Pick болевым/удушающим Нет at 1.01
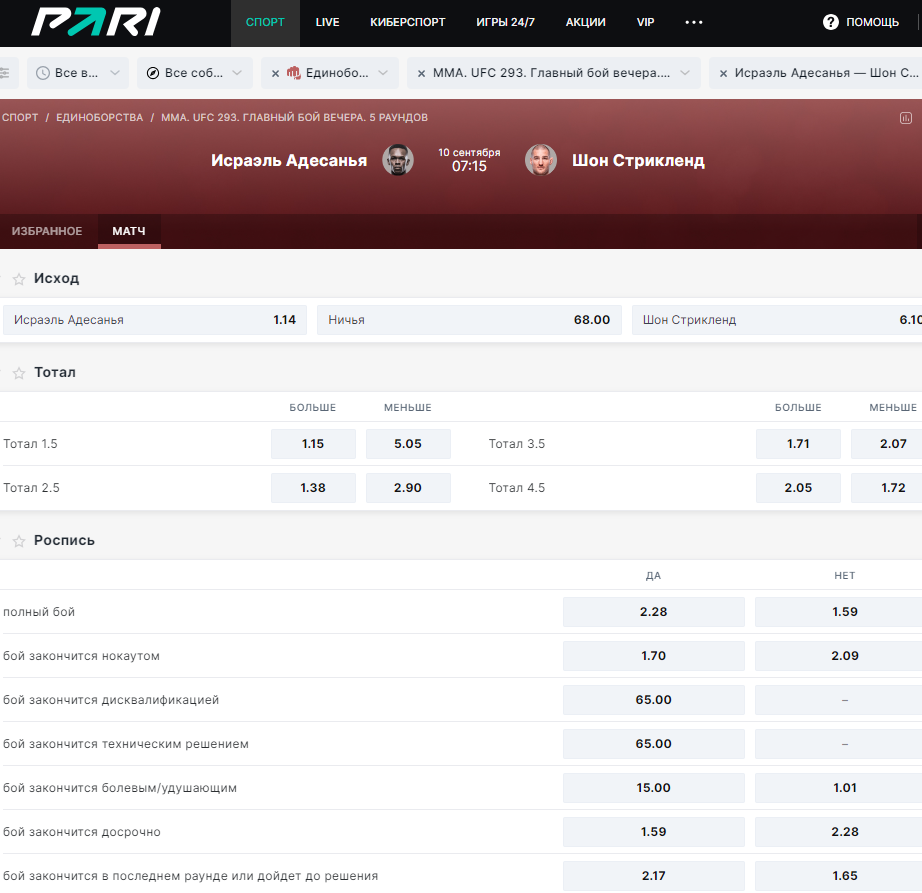 coord(839,788)
